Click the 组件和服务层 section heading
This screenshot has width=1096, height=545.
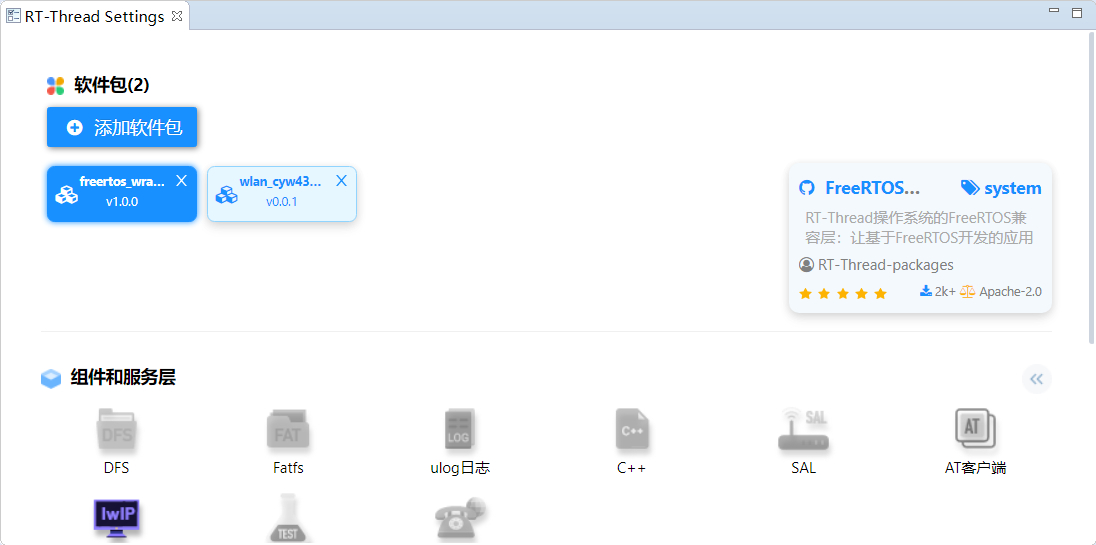[123, 378]
